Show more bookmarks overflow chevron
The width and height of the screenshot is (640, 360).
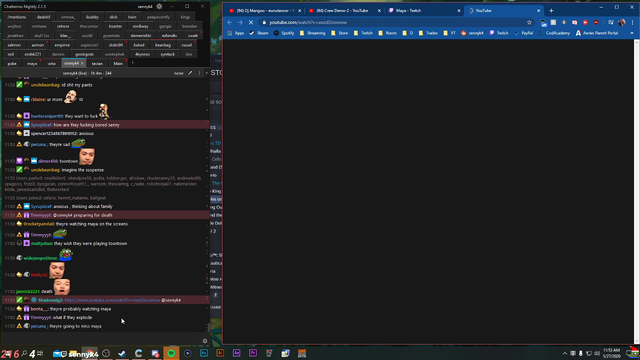point(632,33)
